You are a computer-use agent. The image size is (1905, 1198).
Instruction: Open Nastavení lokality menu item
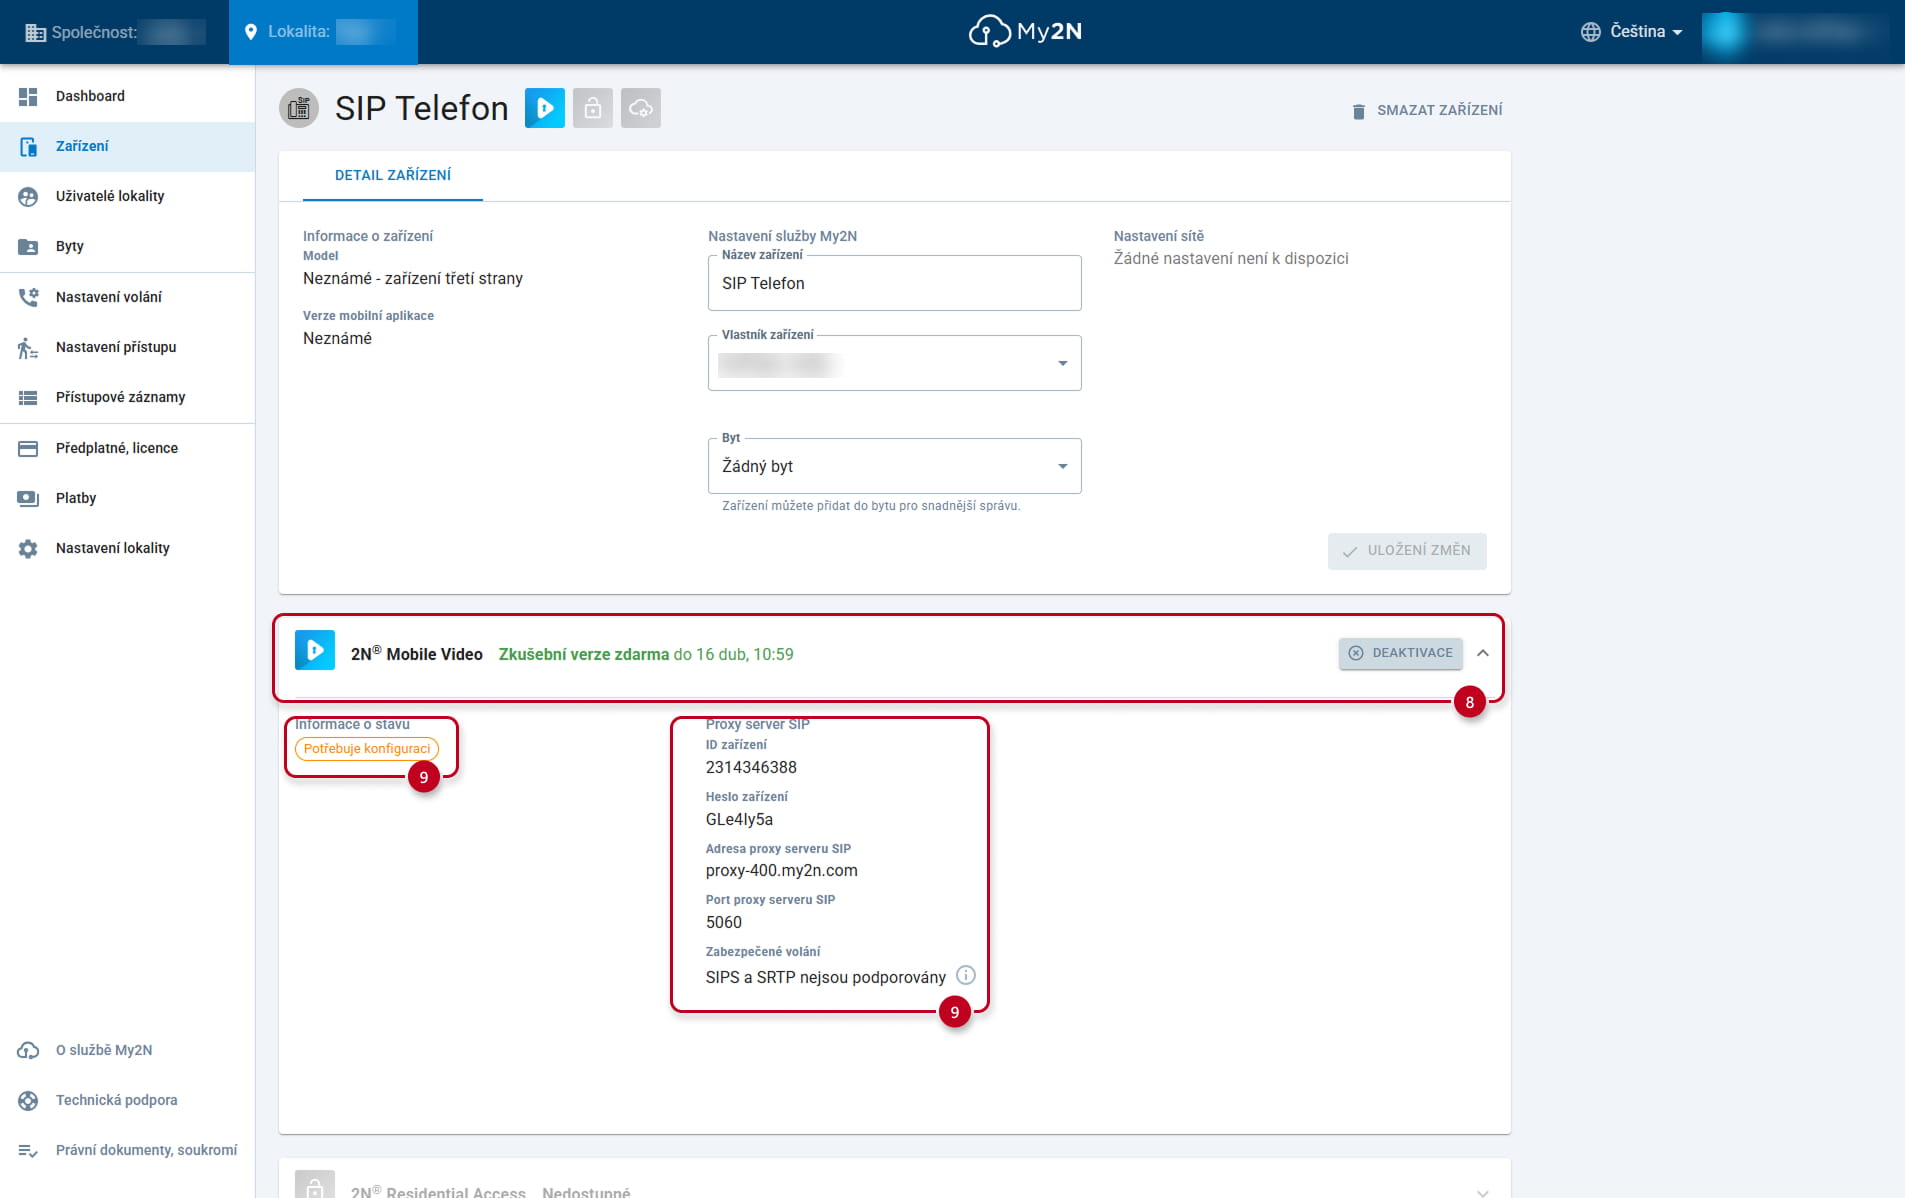click(x=127, y=548)
